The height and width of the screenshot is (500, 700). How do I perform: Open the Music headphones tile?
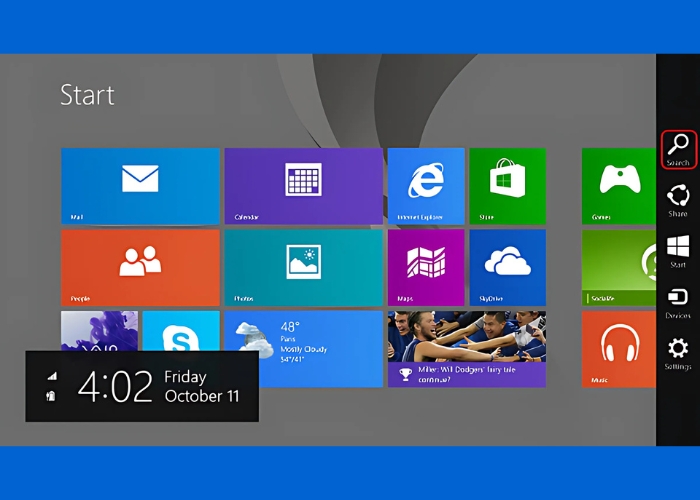(x=619, y=348)
